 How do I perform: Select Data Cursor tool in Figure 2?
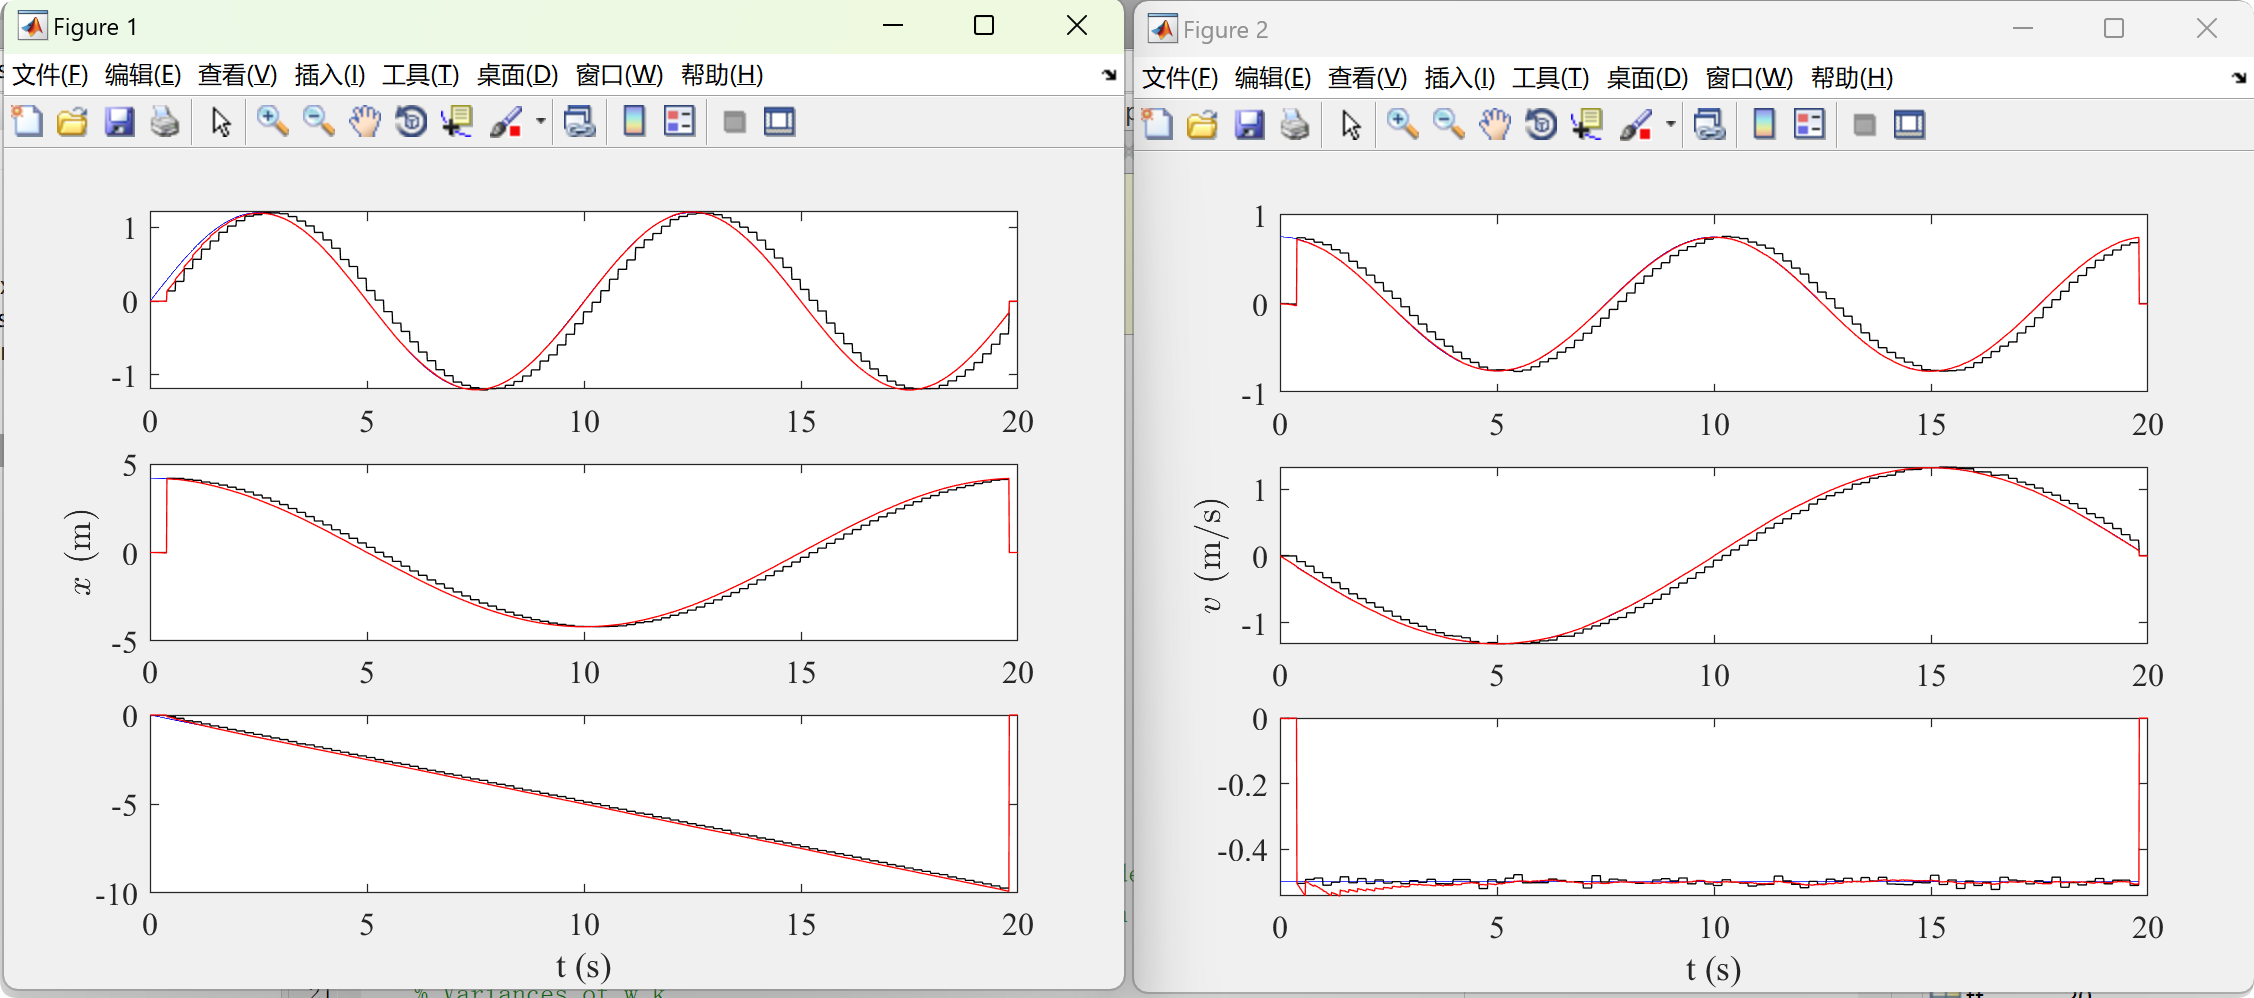[1587, 125]
